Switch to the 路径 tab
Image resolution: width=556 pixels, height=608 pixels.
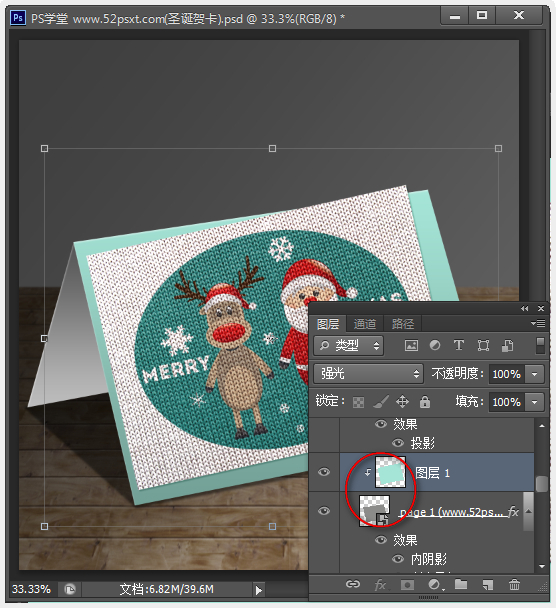[402, 324]
